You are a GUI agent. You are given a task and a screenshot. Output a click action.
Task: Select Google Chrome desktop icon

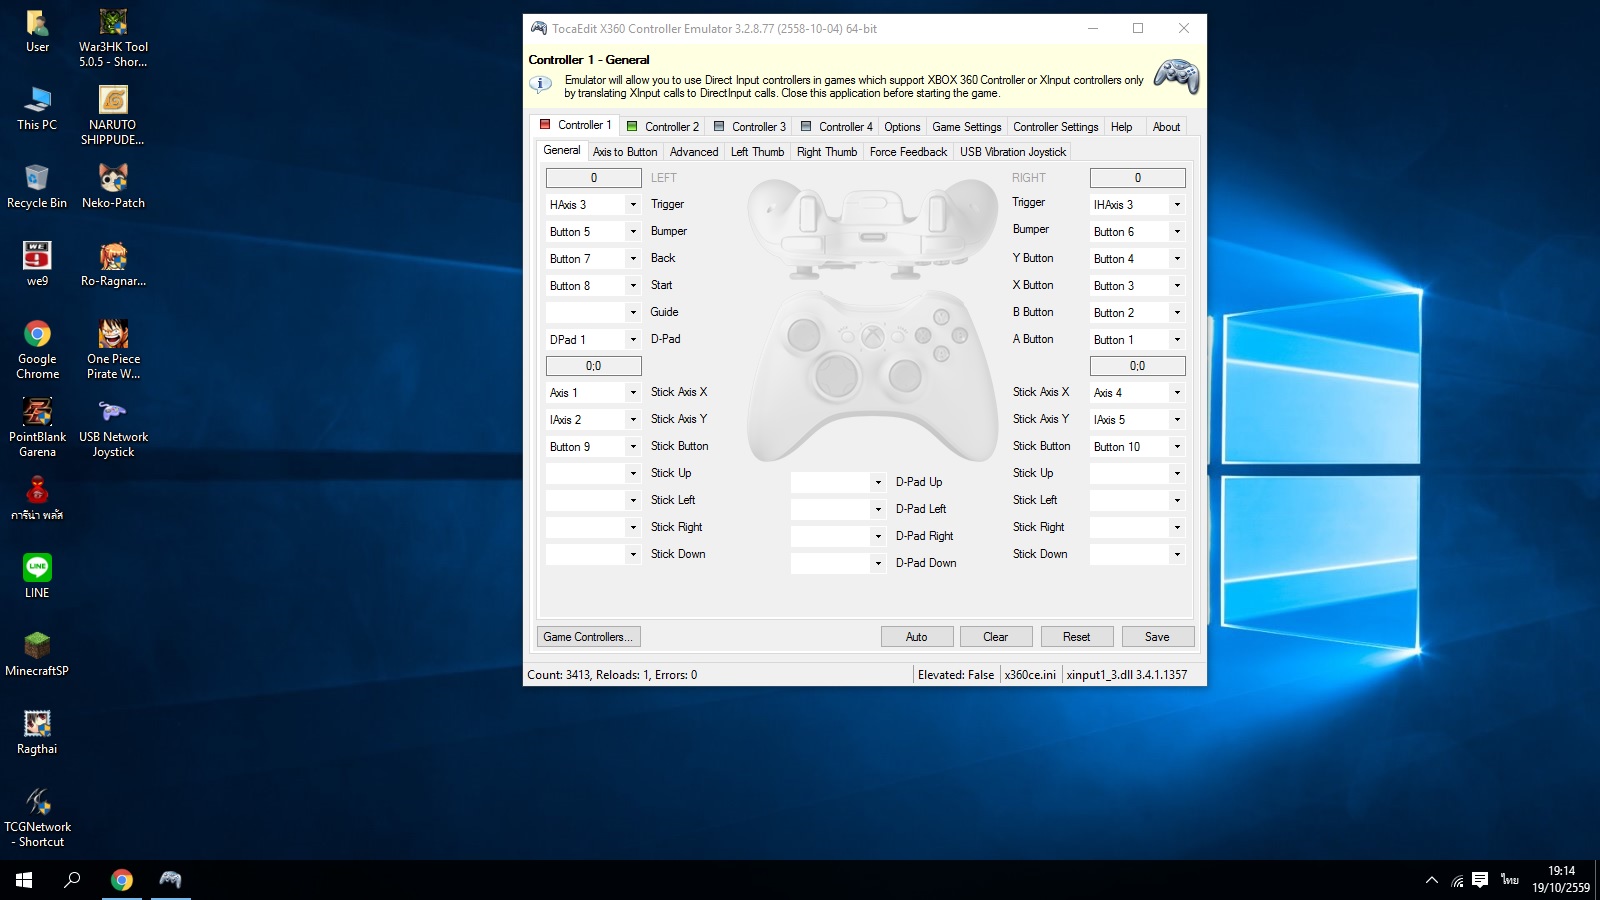[x=37, y=350]
